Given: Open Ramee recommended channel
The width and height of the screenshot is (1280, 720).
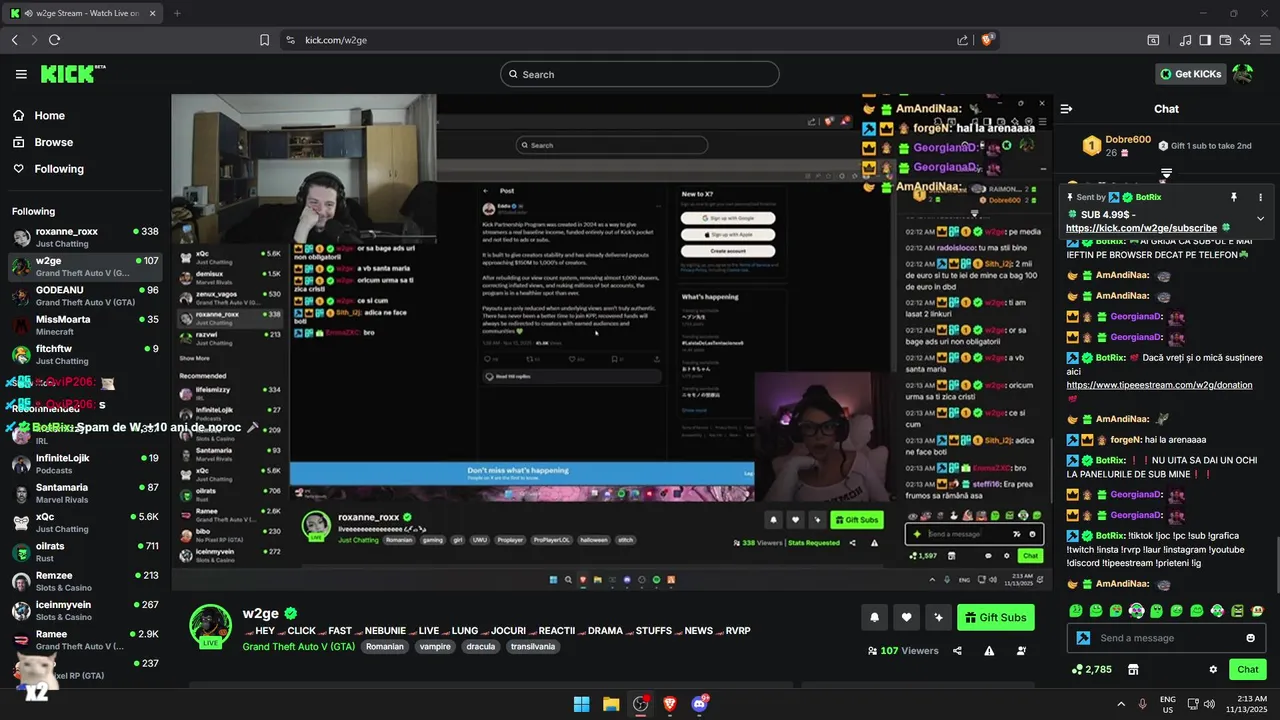Looking at the screenshot, I should tap(85, 640).
